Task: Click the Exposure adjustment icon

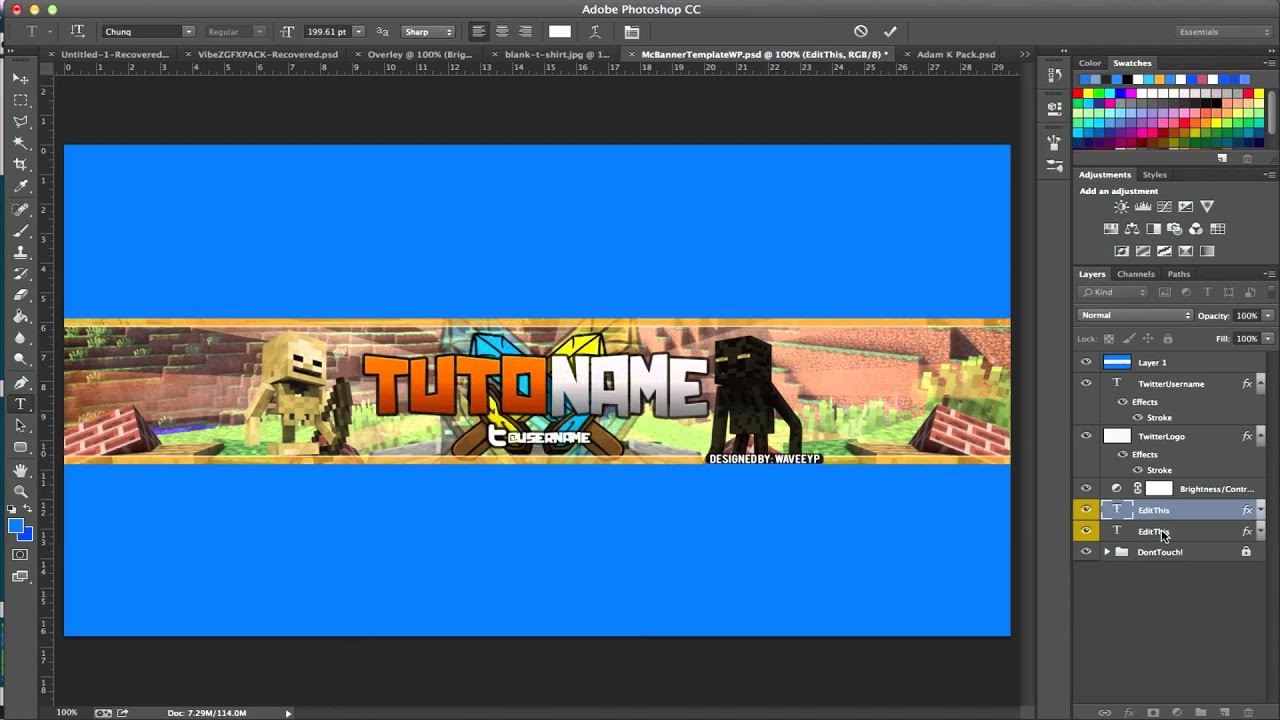Action: pyautogui.click(x=1186, y=207)
